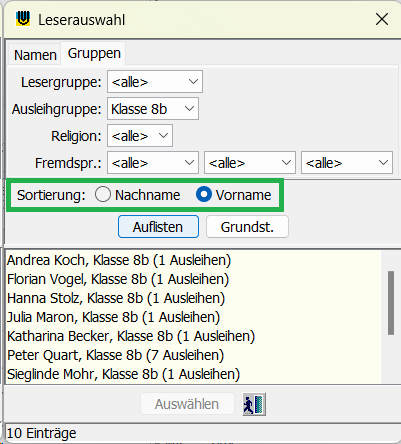The width and height of the screenshot is (401, 444).
Task: Select Vorname sorting radio button
Action: click(x=204, y=194)
